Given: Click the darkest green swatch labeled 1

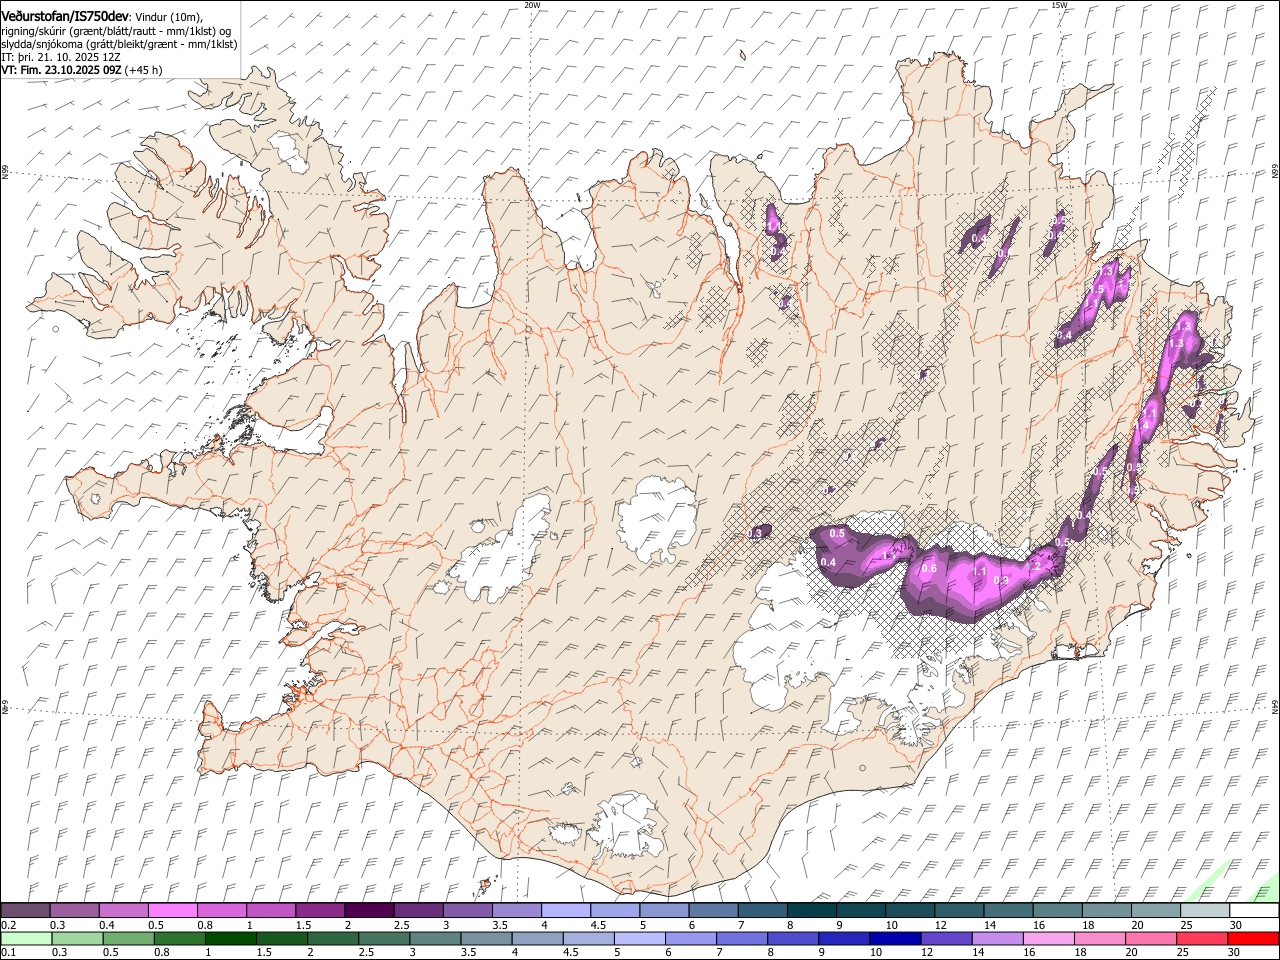Looking at the screenshot, I should (x=231, y=938).
